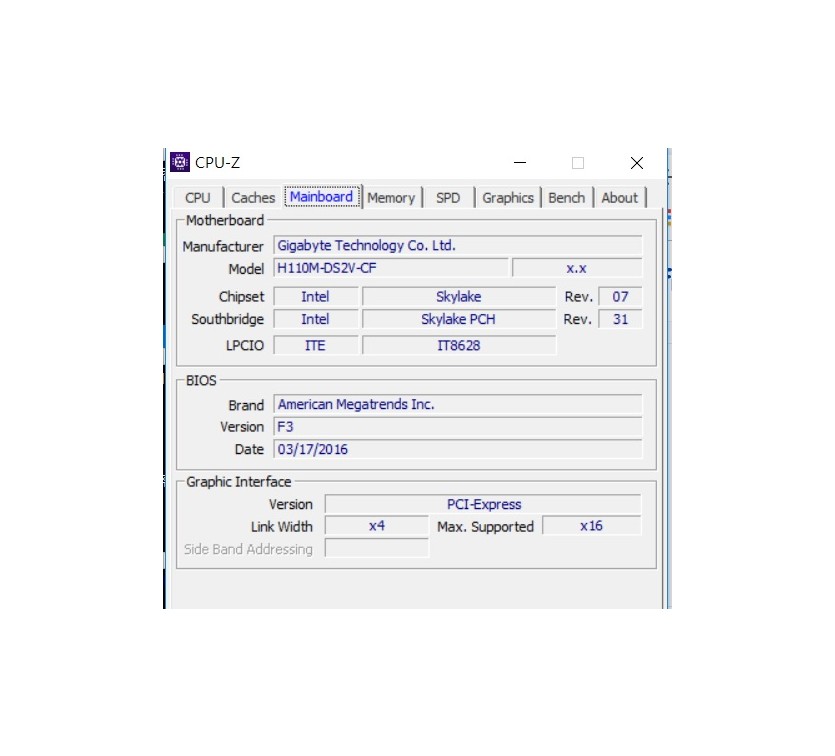Switch to the CPU tab
This screenshot has width=835, height=756.
point(198,198)
